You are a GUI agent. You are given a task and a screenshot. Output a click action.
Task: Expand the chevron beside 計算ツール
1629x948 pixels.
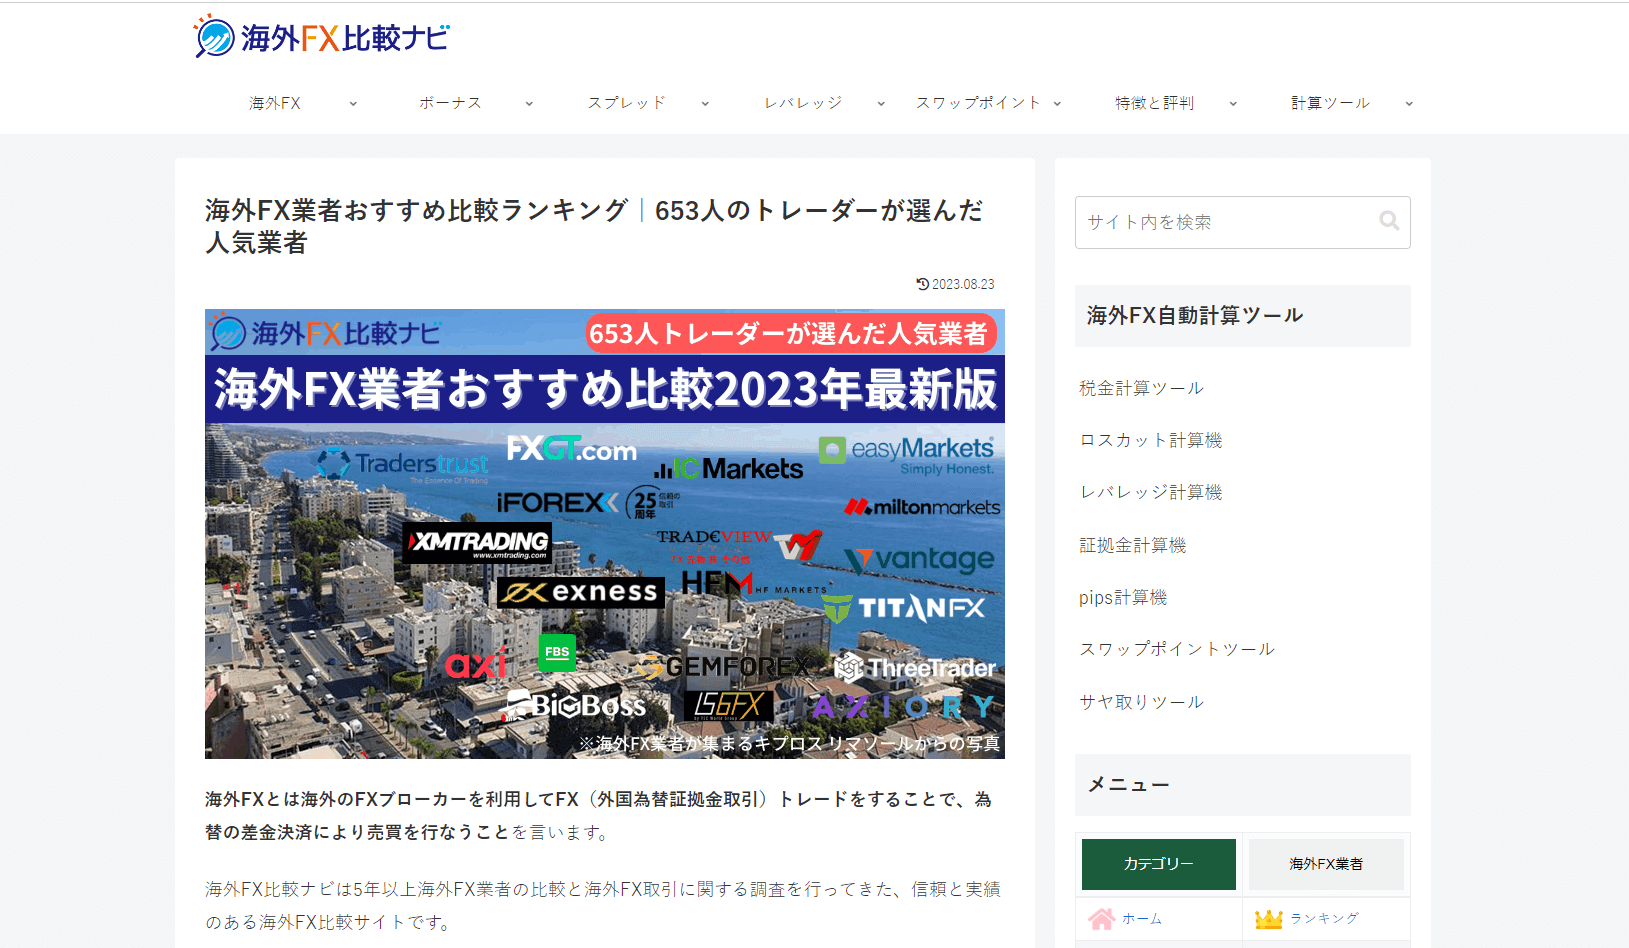click(1409, 104)
